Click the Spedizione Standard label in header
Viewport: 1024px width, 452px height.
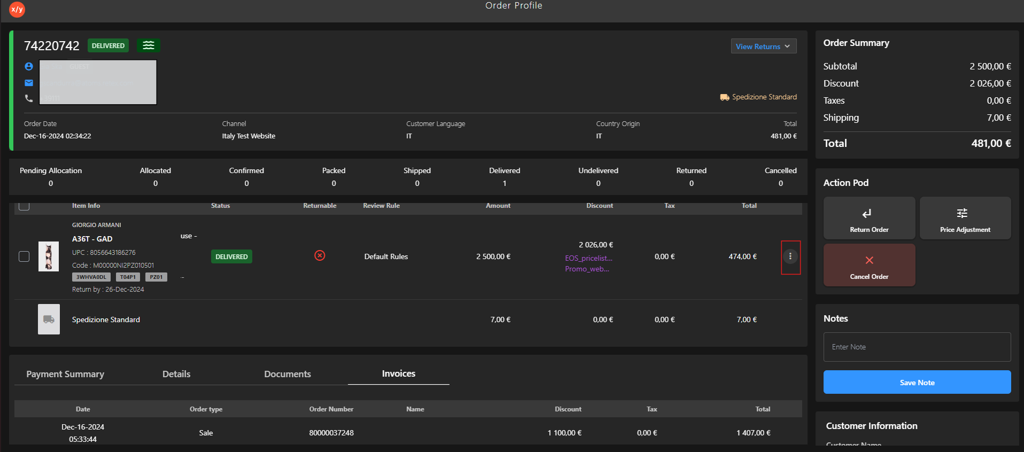tap(765, 97)
